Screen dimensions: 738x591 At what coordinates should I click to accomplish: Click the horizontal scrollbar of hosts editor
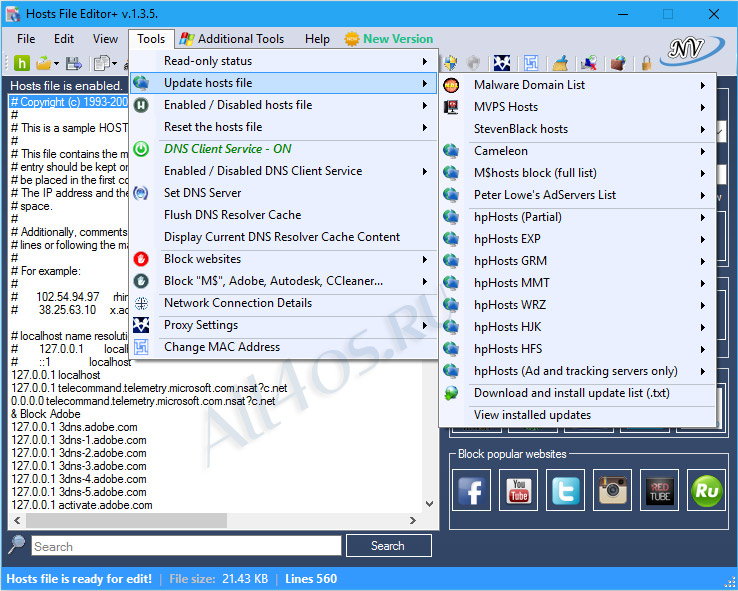pos(127,520)
